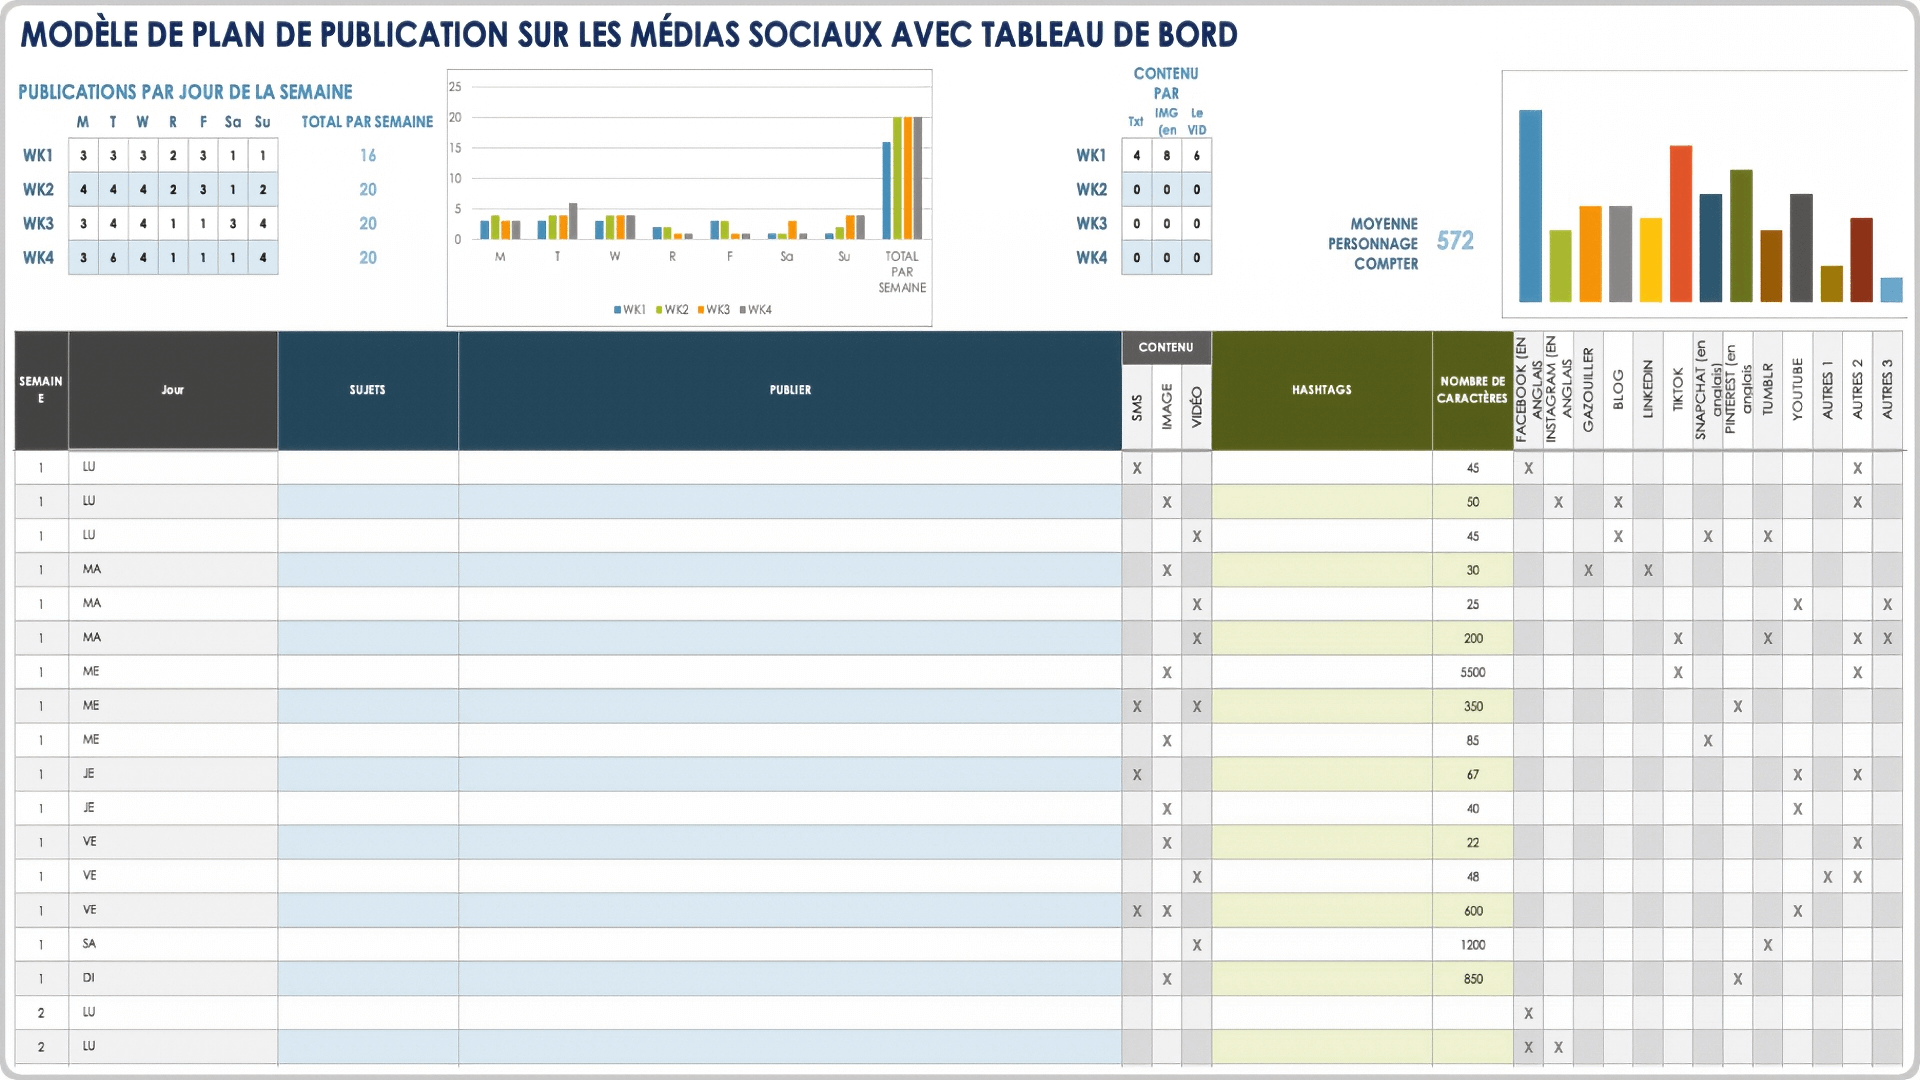This screenshot has width=1920, height=1080.
Task: Select the WK1 weekly total value 16
Action: [x=368, y=156]
